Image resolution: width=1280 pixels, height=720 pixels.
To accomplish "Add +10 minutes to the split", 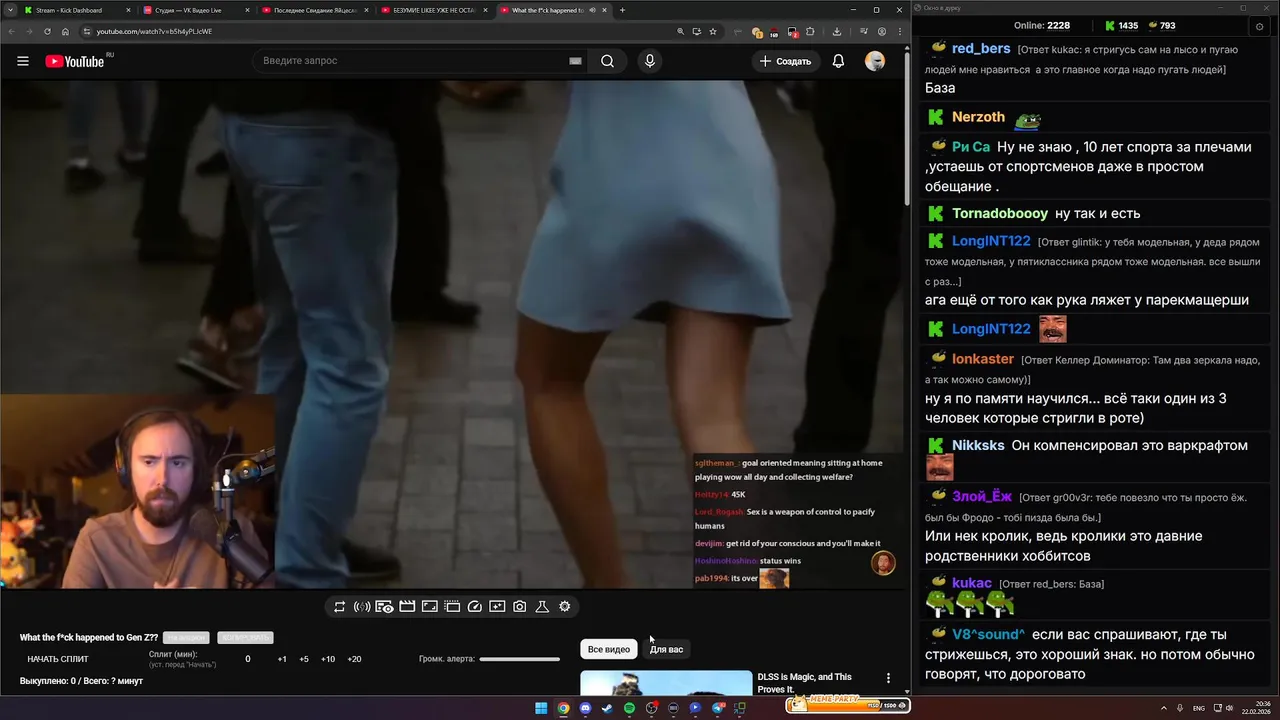I will click(327, 659).
